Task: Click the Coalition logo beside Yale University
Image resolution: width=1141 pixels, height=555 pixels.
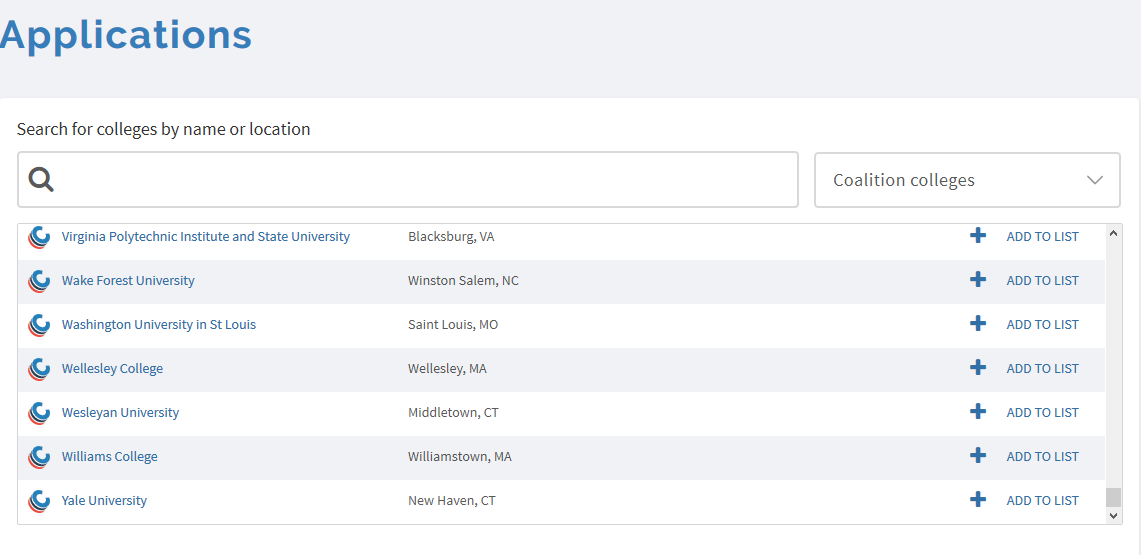Action: pyautogui.click(x=39, y=501)
